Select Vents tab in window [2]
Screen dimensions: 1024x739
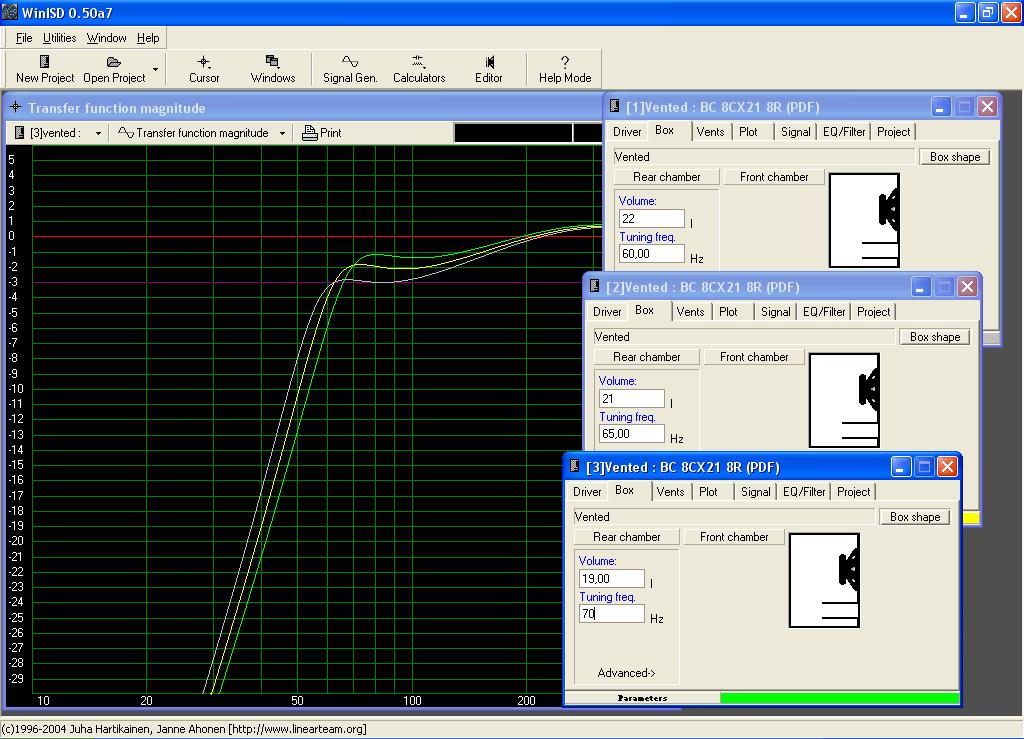click(690, 311)
